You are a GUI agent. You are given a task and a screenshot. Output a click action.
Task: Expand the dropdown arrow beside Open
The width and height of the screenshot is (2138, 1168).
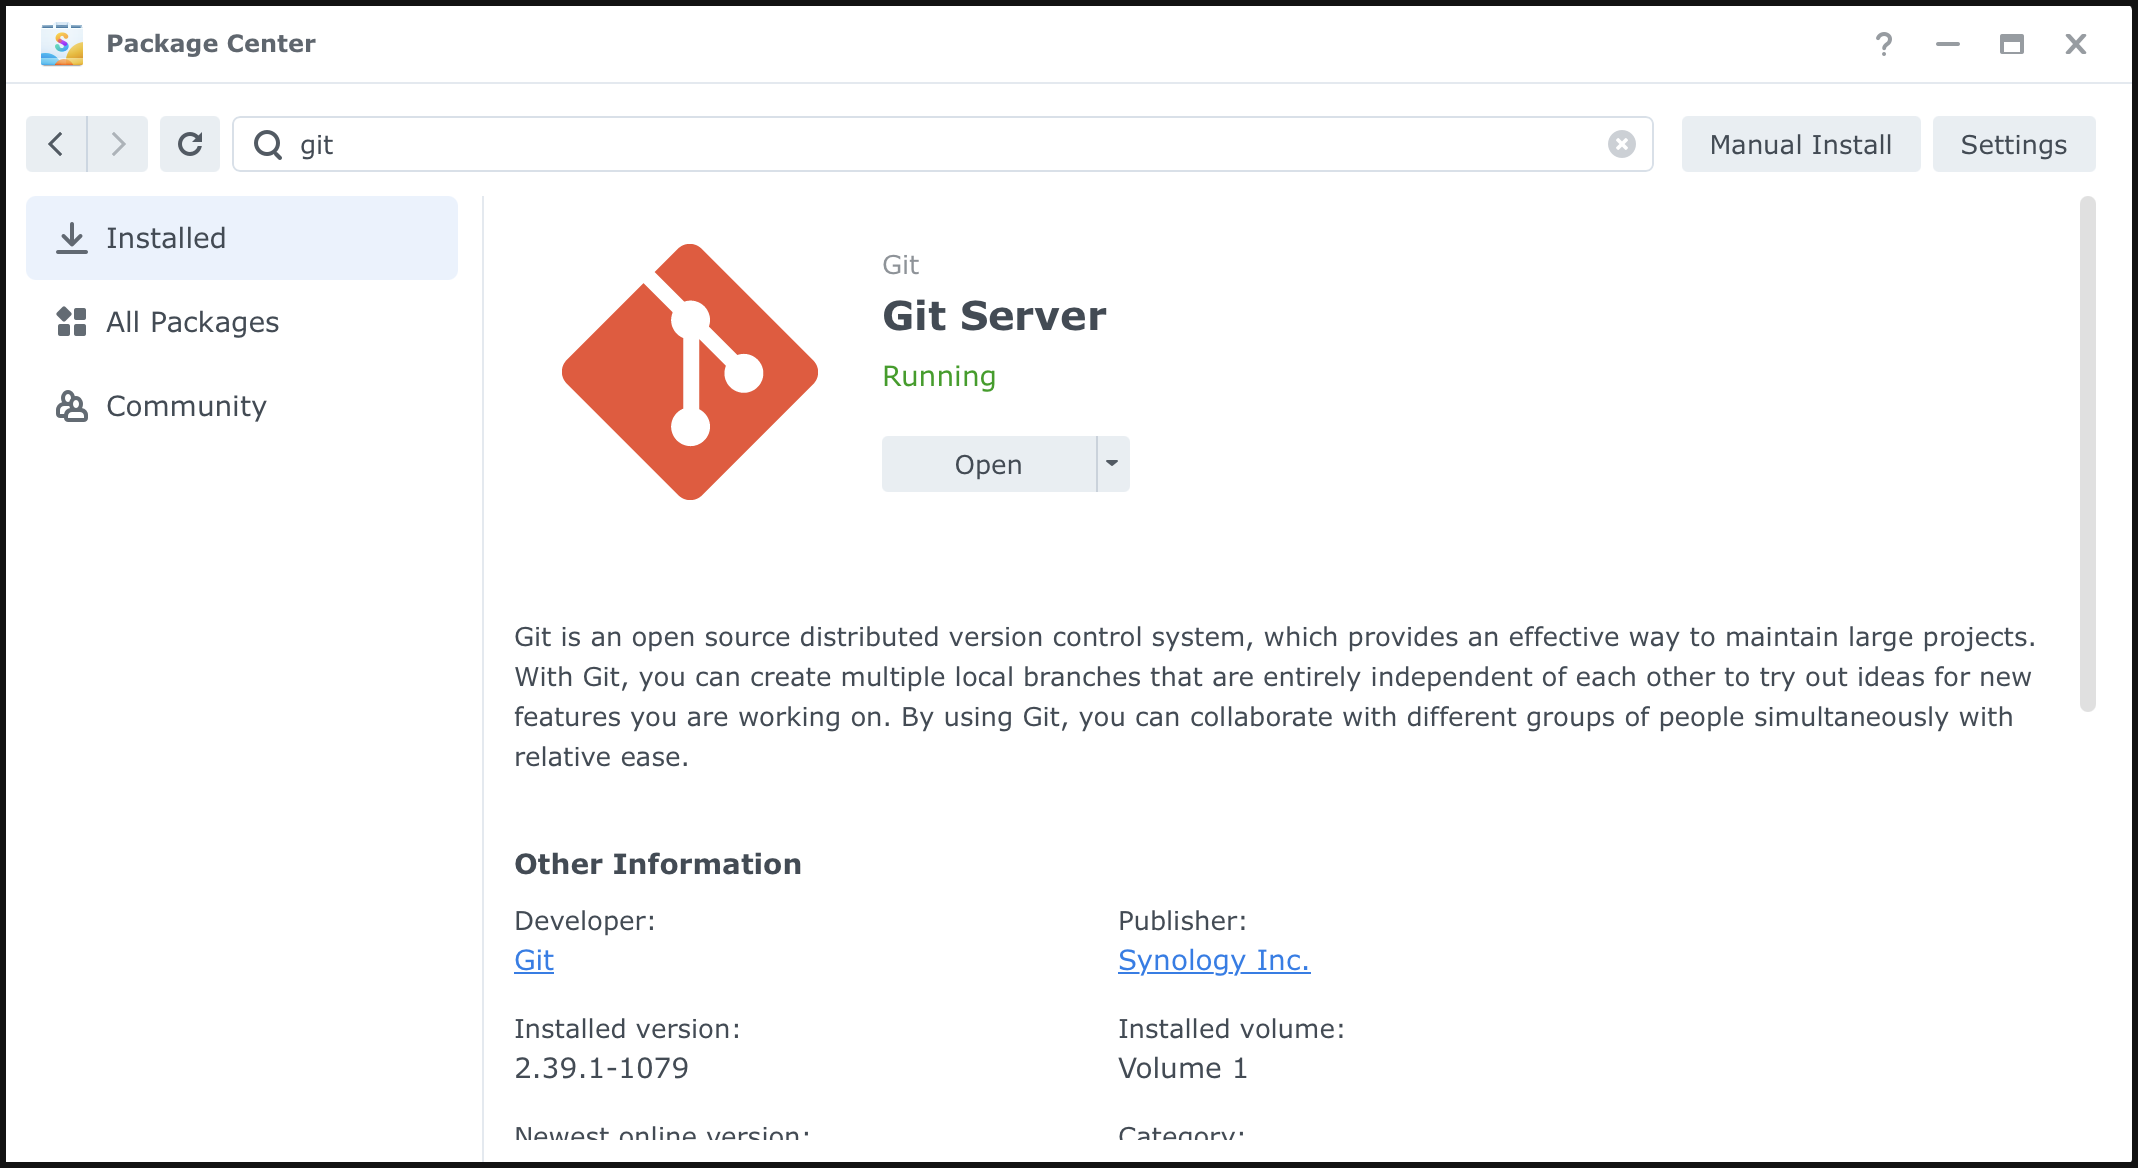(1112, 464)
